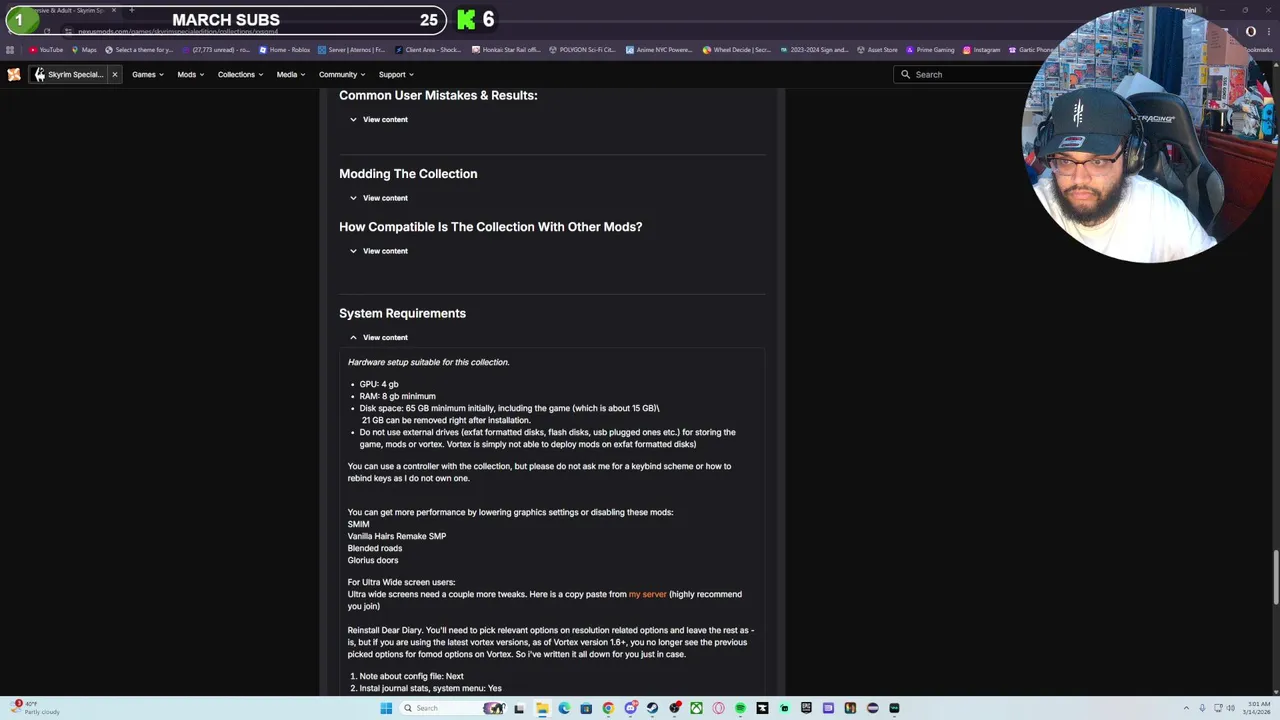Open the Mods dropdown menu
This screenshot has width=1280, height=720.
tap(190, 74)
